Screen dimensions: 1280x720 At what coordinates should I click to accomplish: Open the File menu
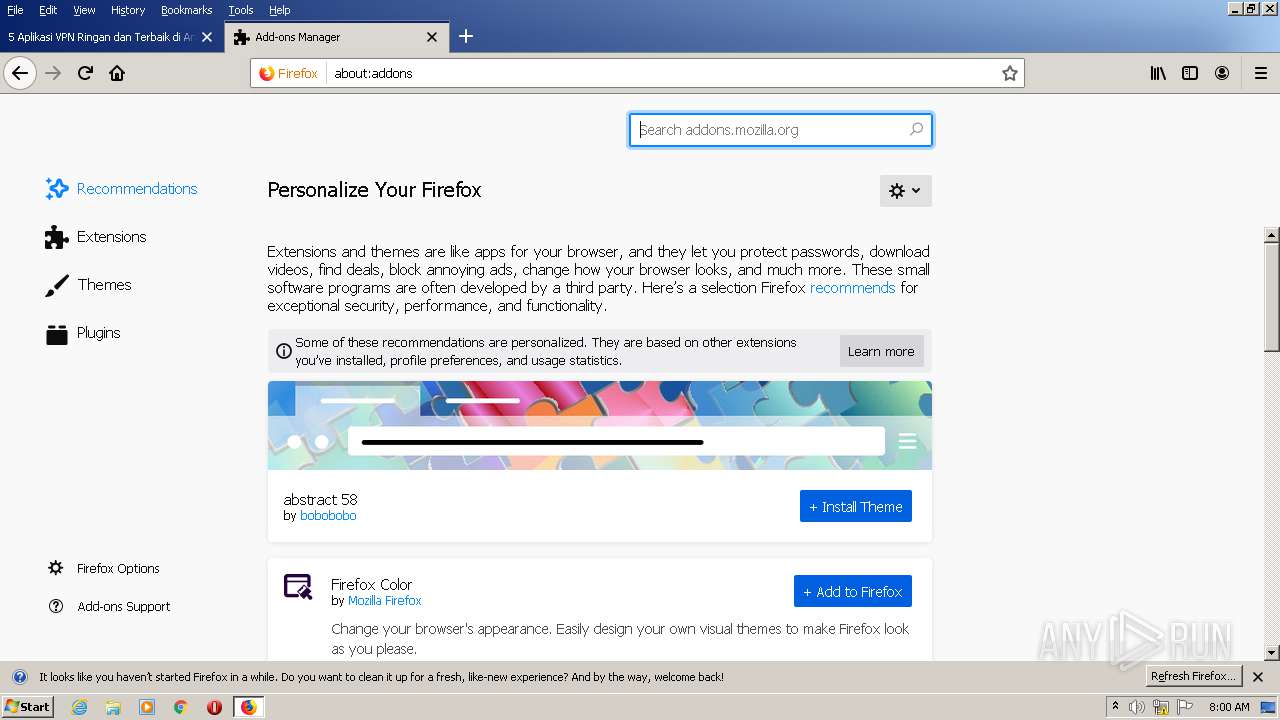15,10
